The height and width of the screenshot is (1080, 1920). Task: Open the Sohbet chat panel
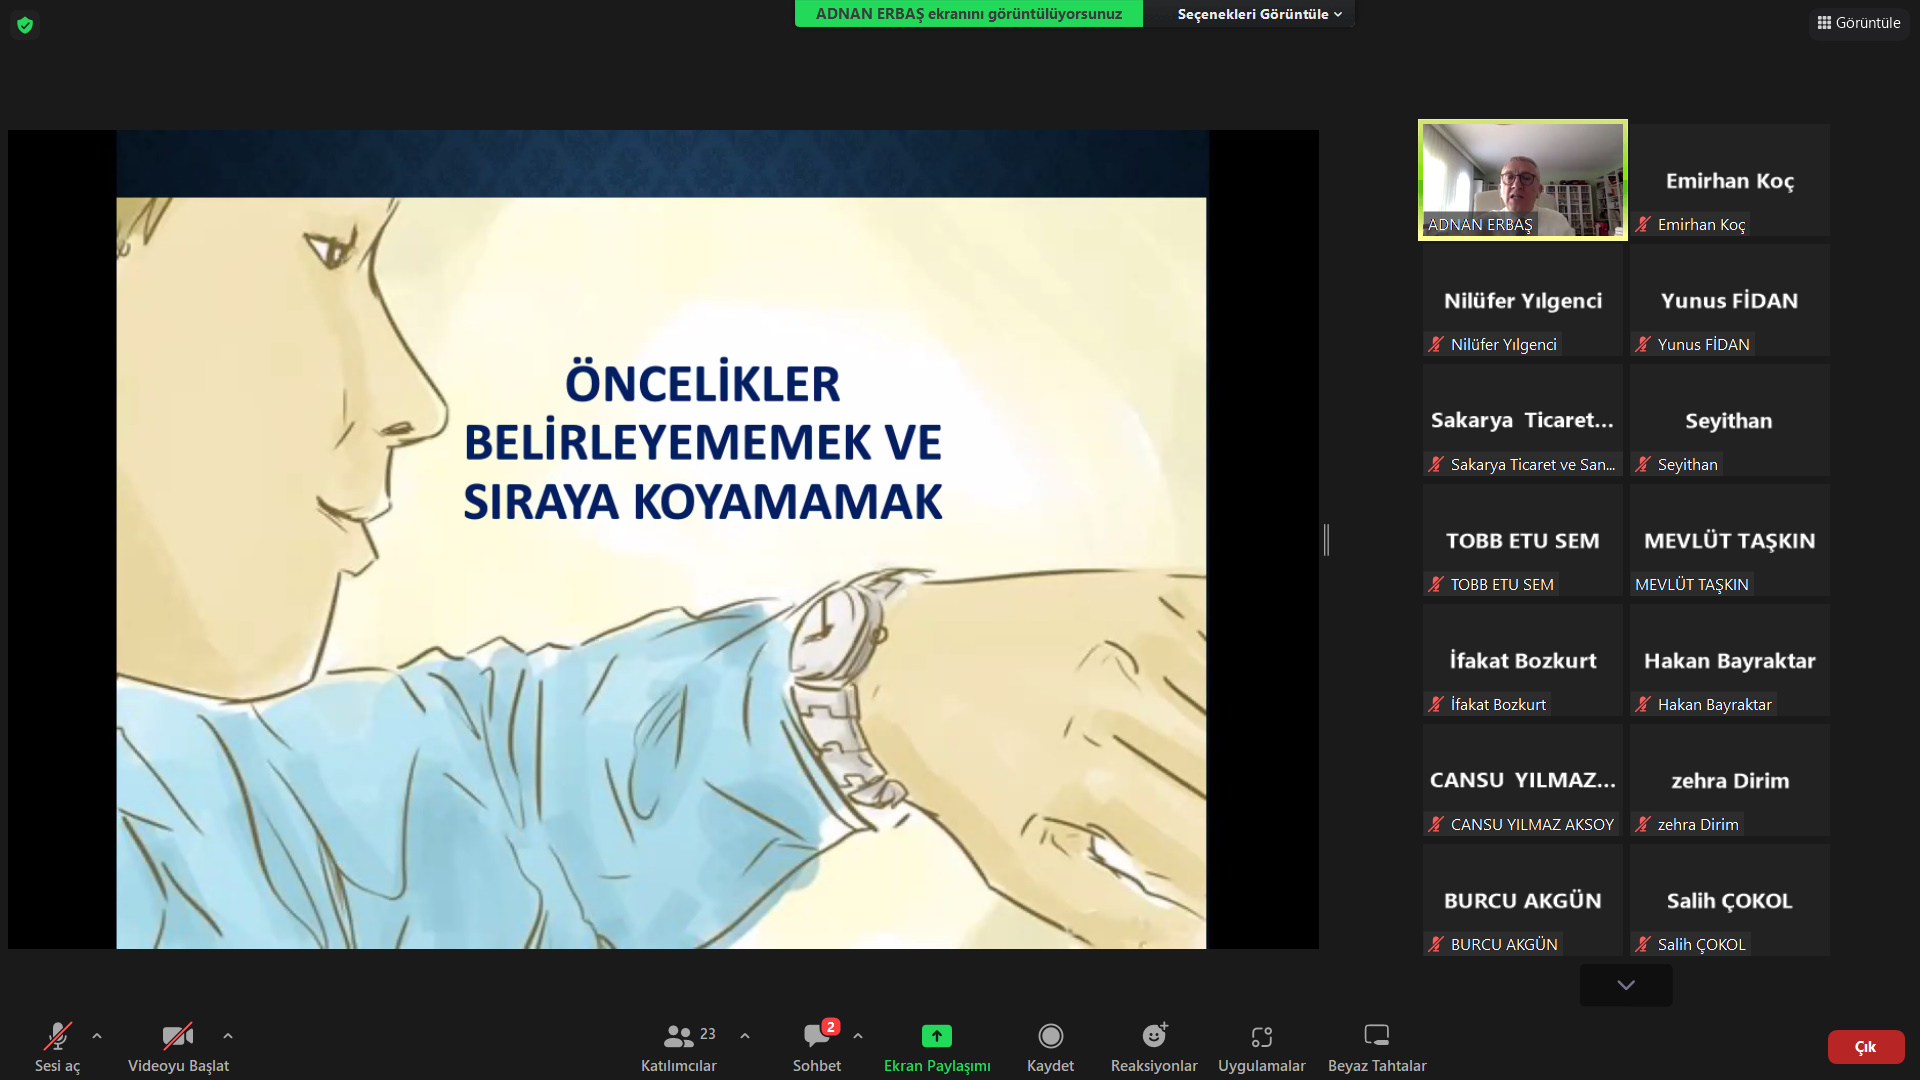point(816,1046)
